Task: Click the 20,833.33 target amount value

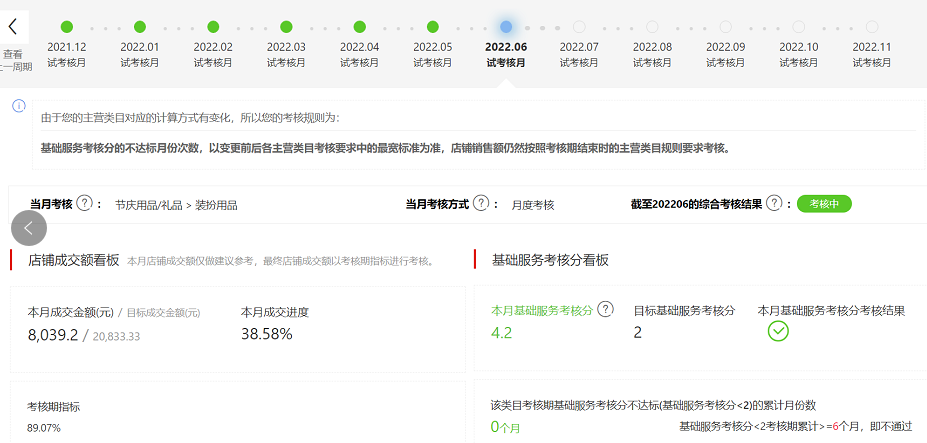Action: point(116,337)
